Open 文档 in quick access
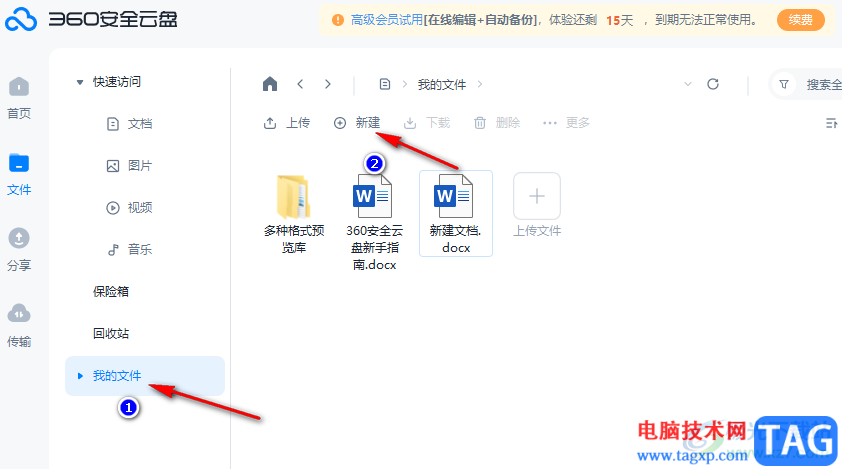Screen dimensions: 842x469 click(x=129, y=124)
